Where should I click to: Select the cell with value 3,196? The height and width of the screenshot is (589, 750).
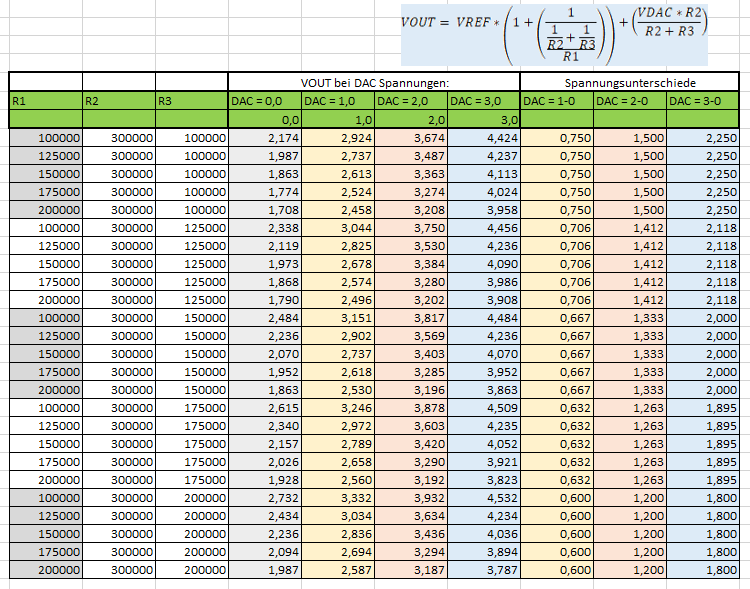click(411, 390)
